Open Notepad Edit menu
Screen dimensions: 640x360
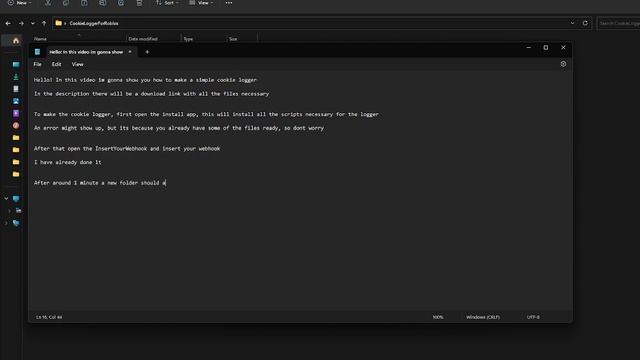[x=56, y=64]
